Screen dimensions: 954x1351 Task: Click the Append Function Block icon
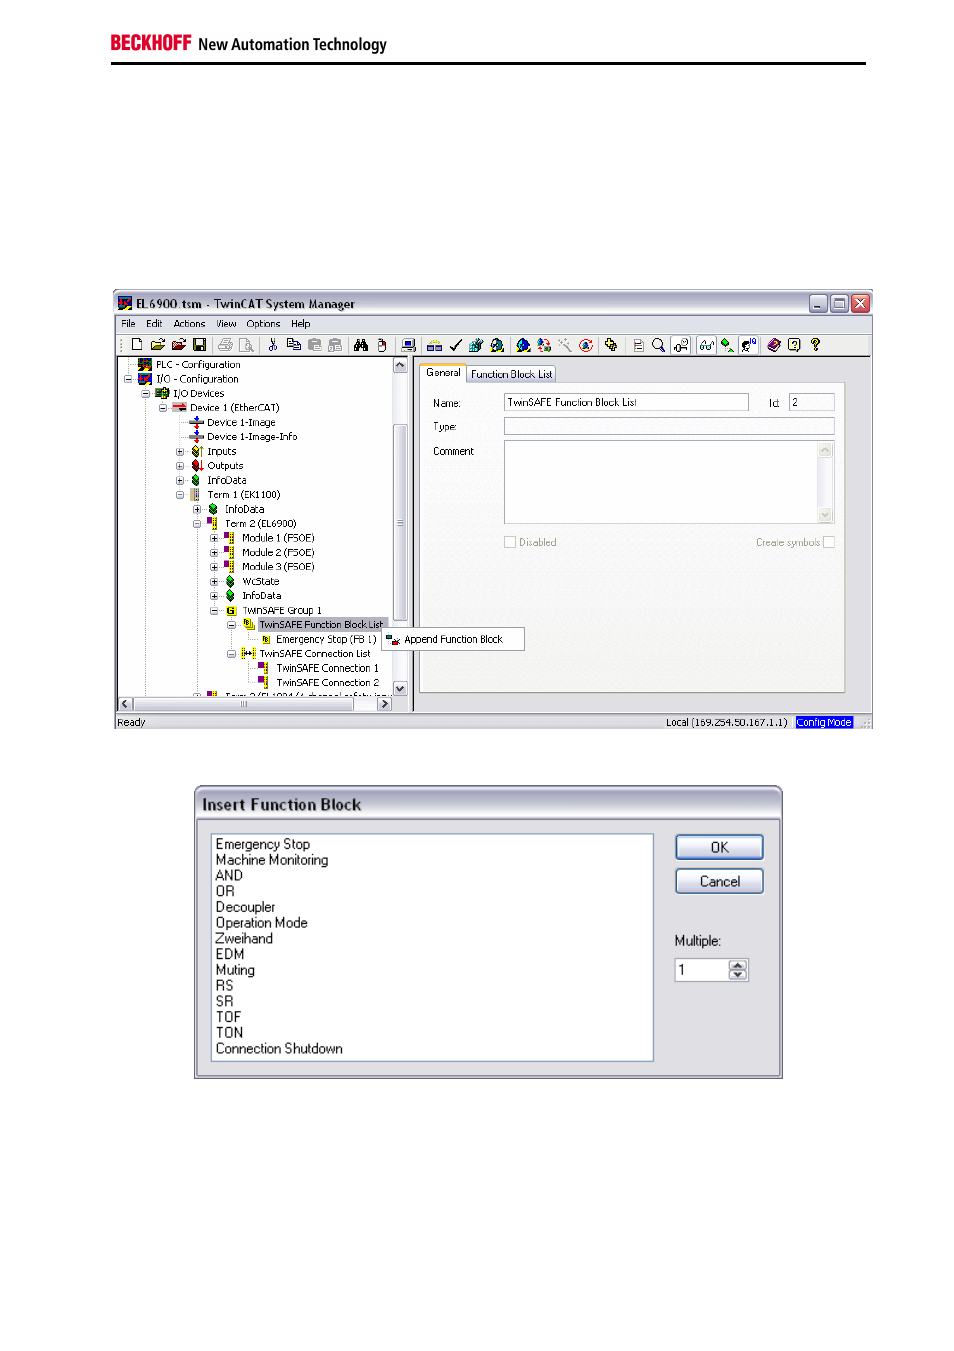click(393, 640)
